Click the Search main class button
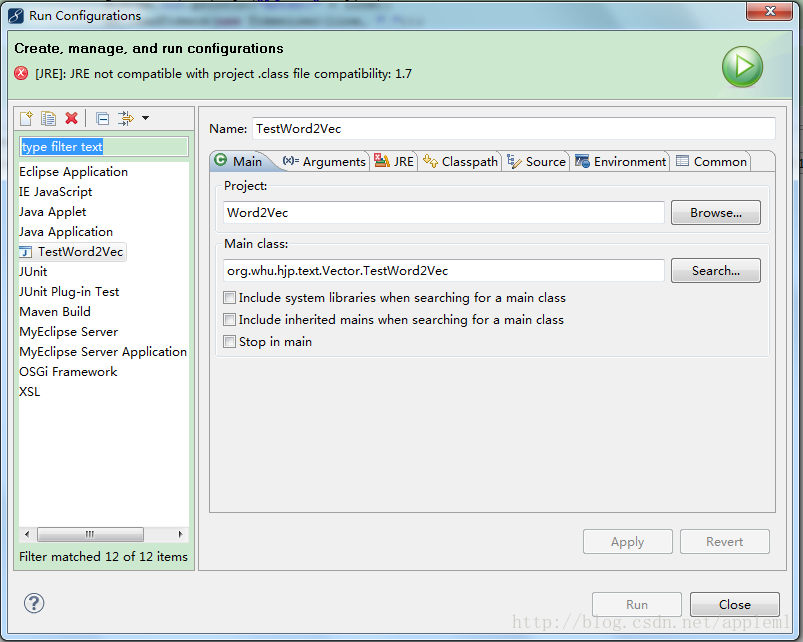 click(x=715, y=270)
